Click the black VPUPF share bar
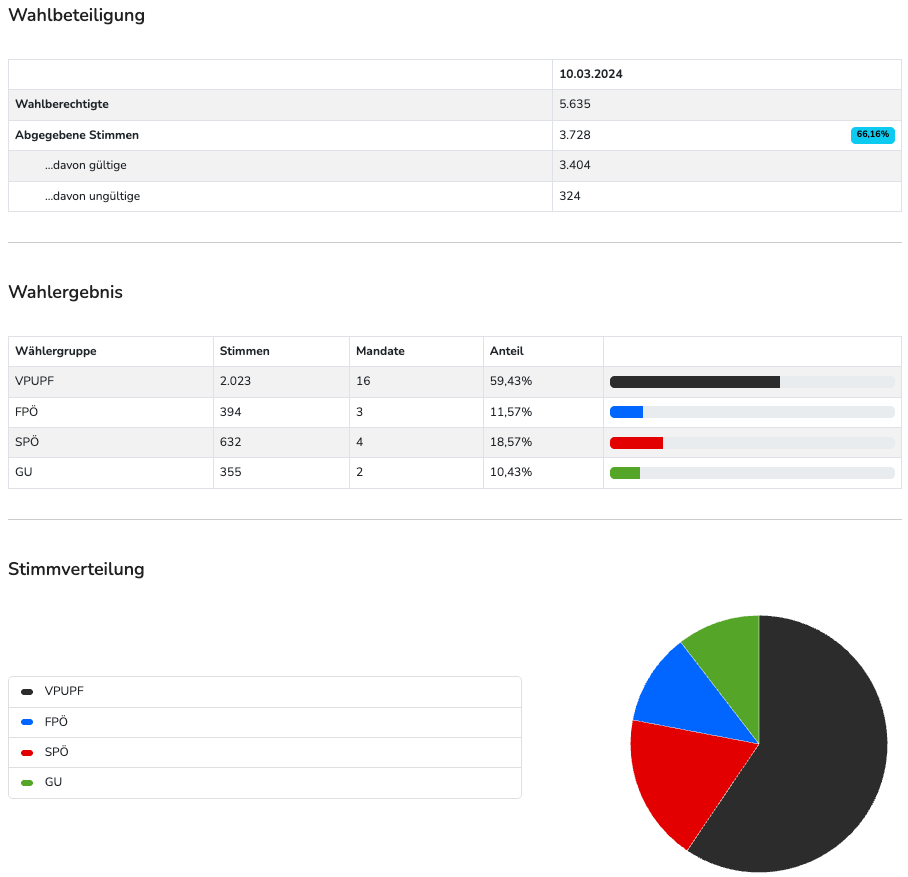This screenshot has width=908, height=877. [694, 382]
